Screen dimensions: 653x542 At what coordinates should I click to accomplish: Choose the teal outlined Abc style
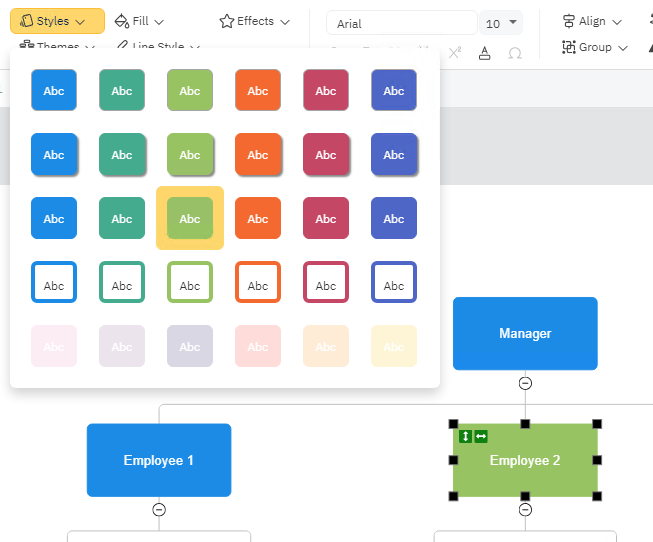[x=122, y=282]
